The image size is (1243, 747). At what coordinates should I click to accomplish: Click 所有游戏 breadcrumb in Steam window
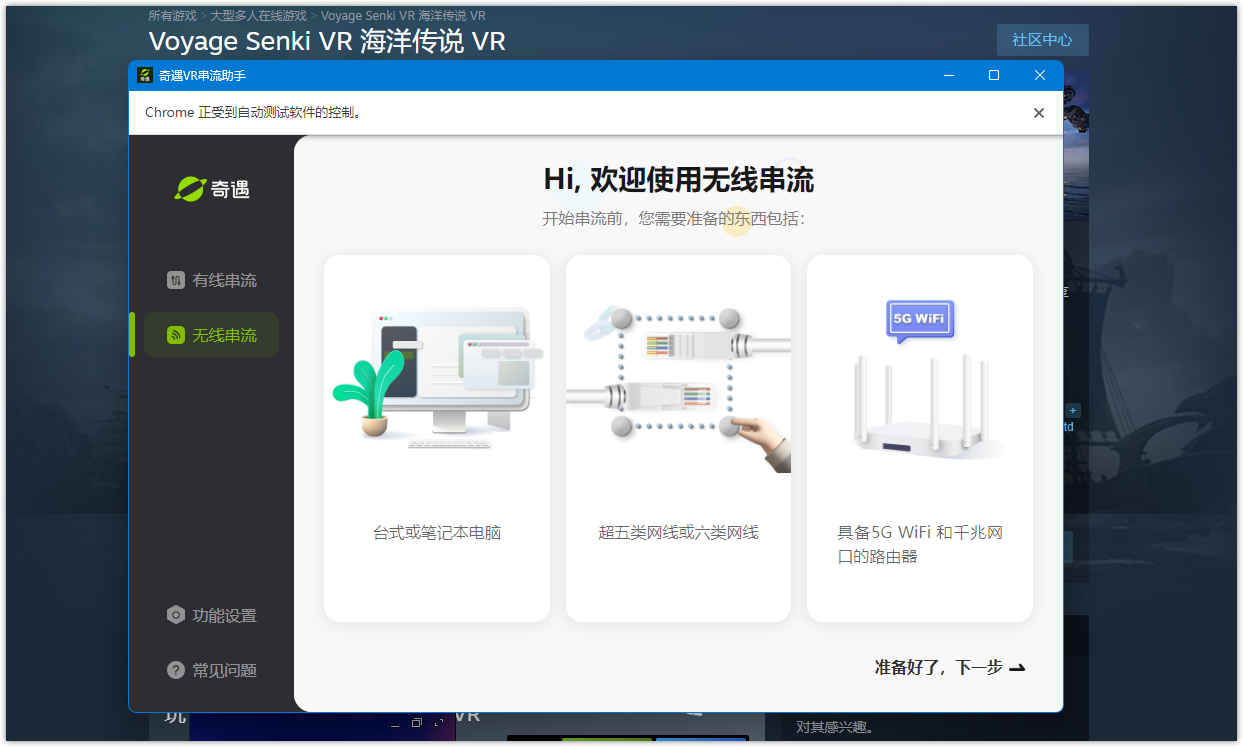tap(173, 16)
